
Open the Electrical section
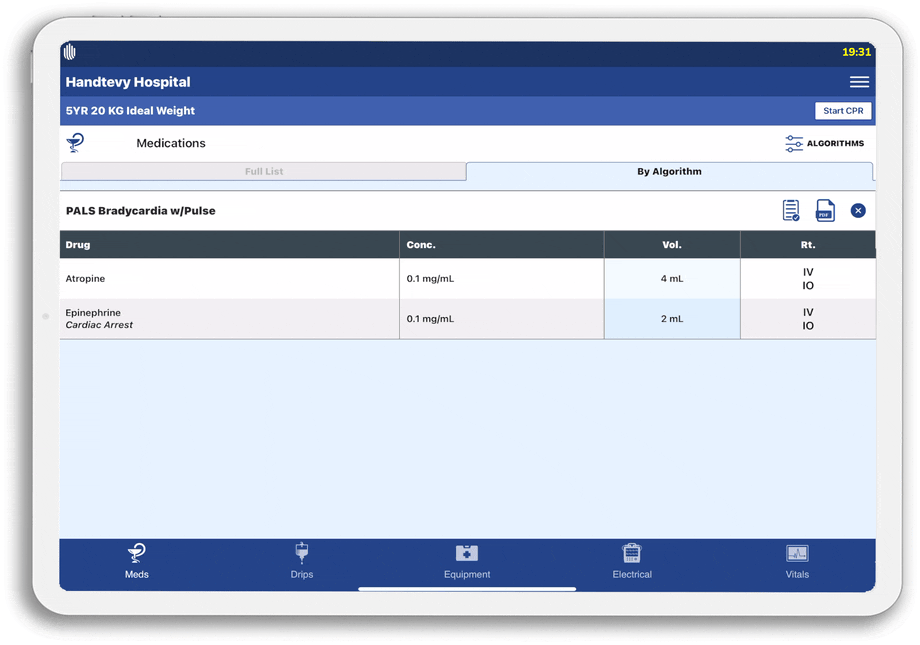(x=632, y=562)
